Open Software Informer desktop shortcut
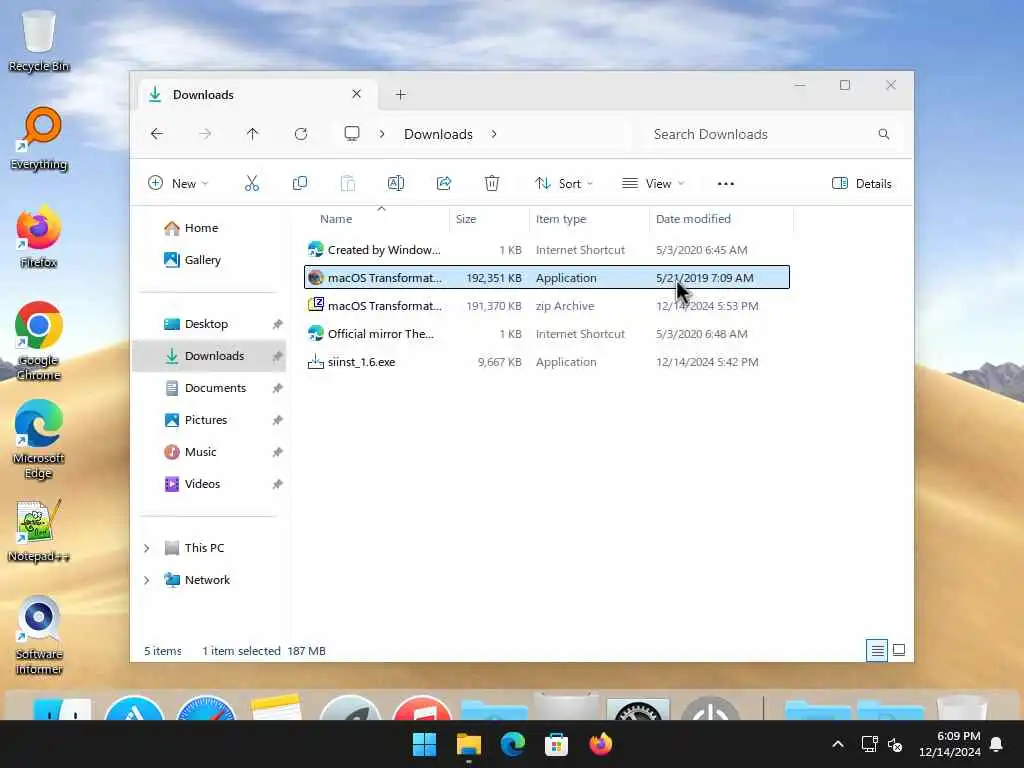This screenshot has width=1024, height=768. coord(39,635)
